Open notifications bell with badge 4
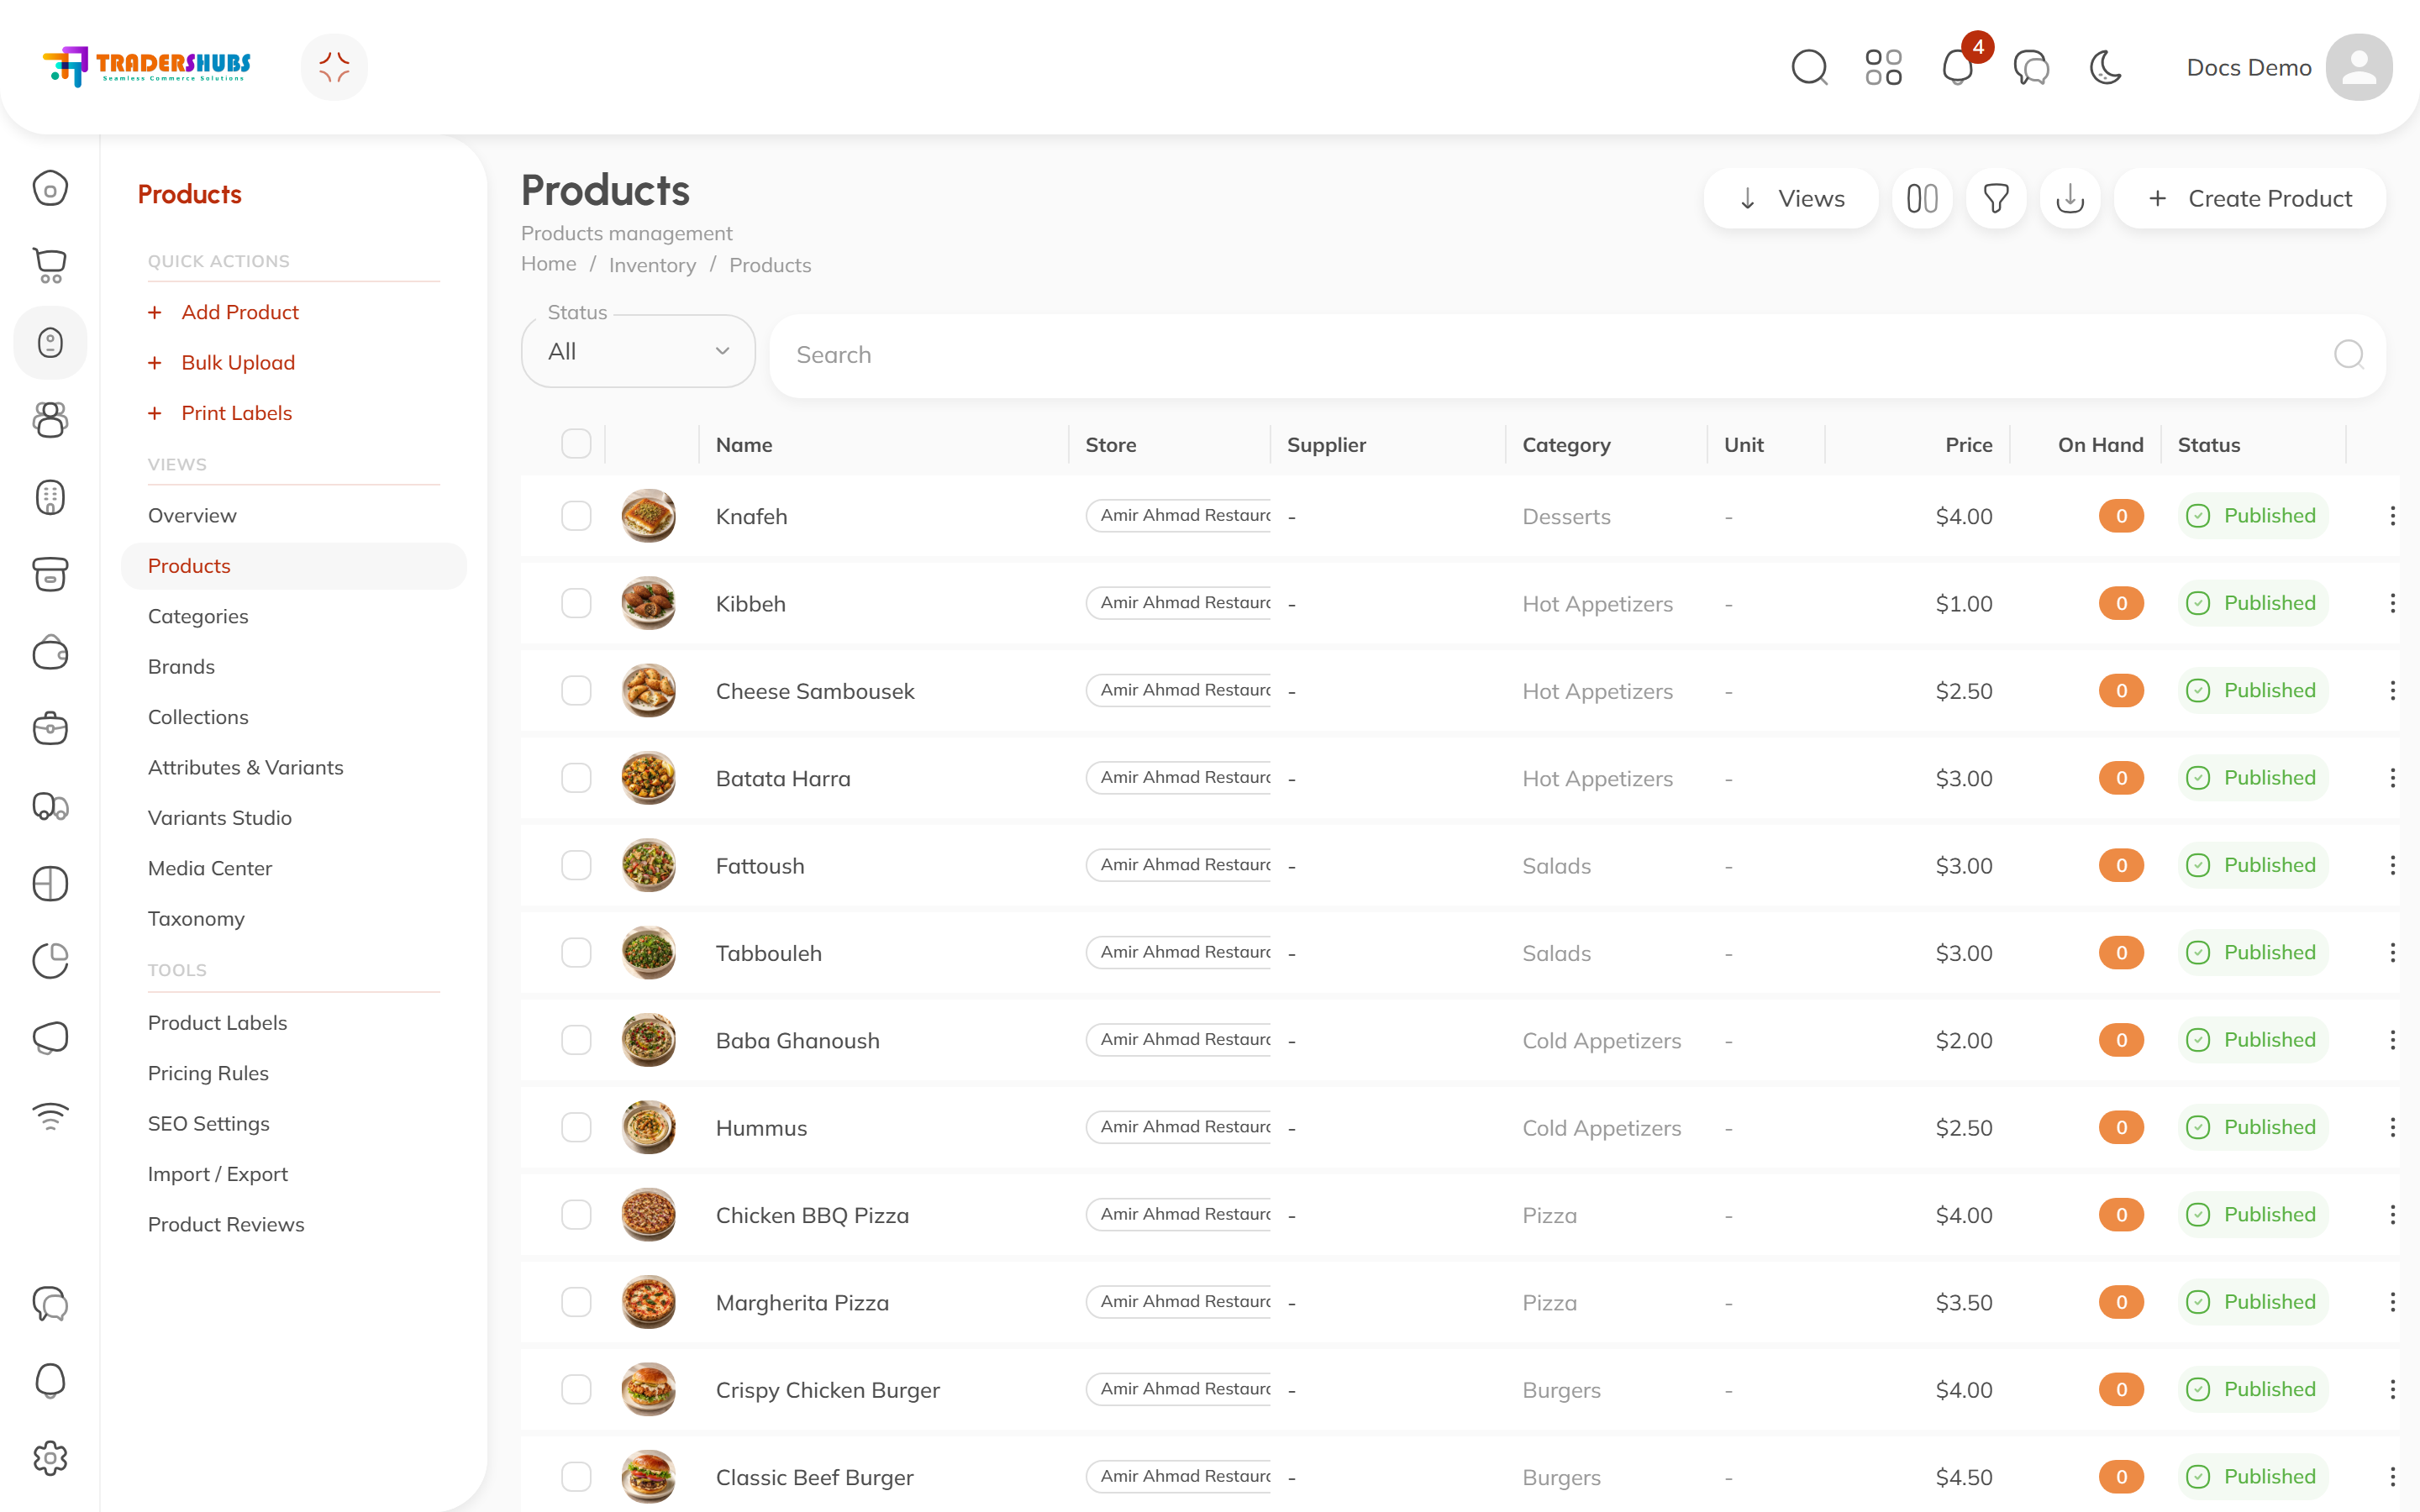 [x=1958, y=68]
